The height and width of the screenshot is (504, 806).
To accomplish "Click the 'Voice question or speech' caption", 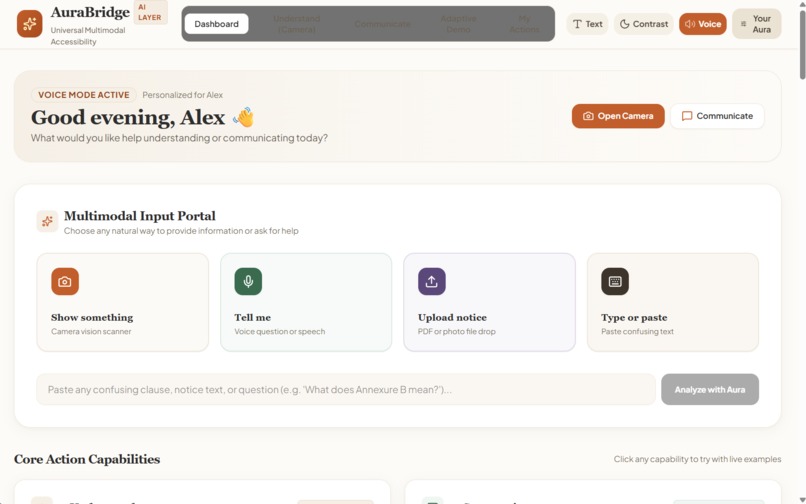I will [280, 332].
